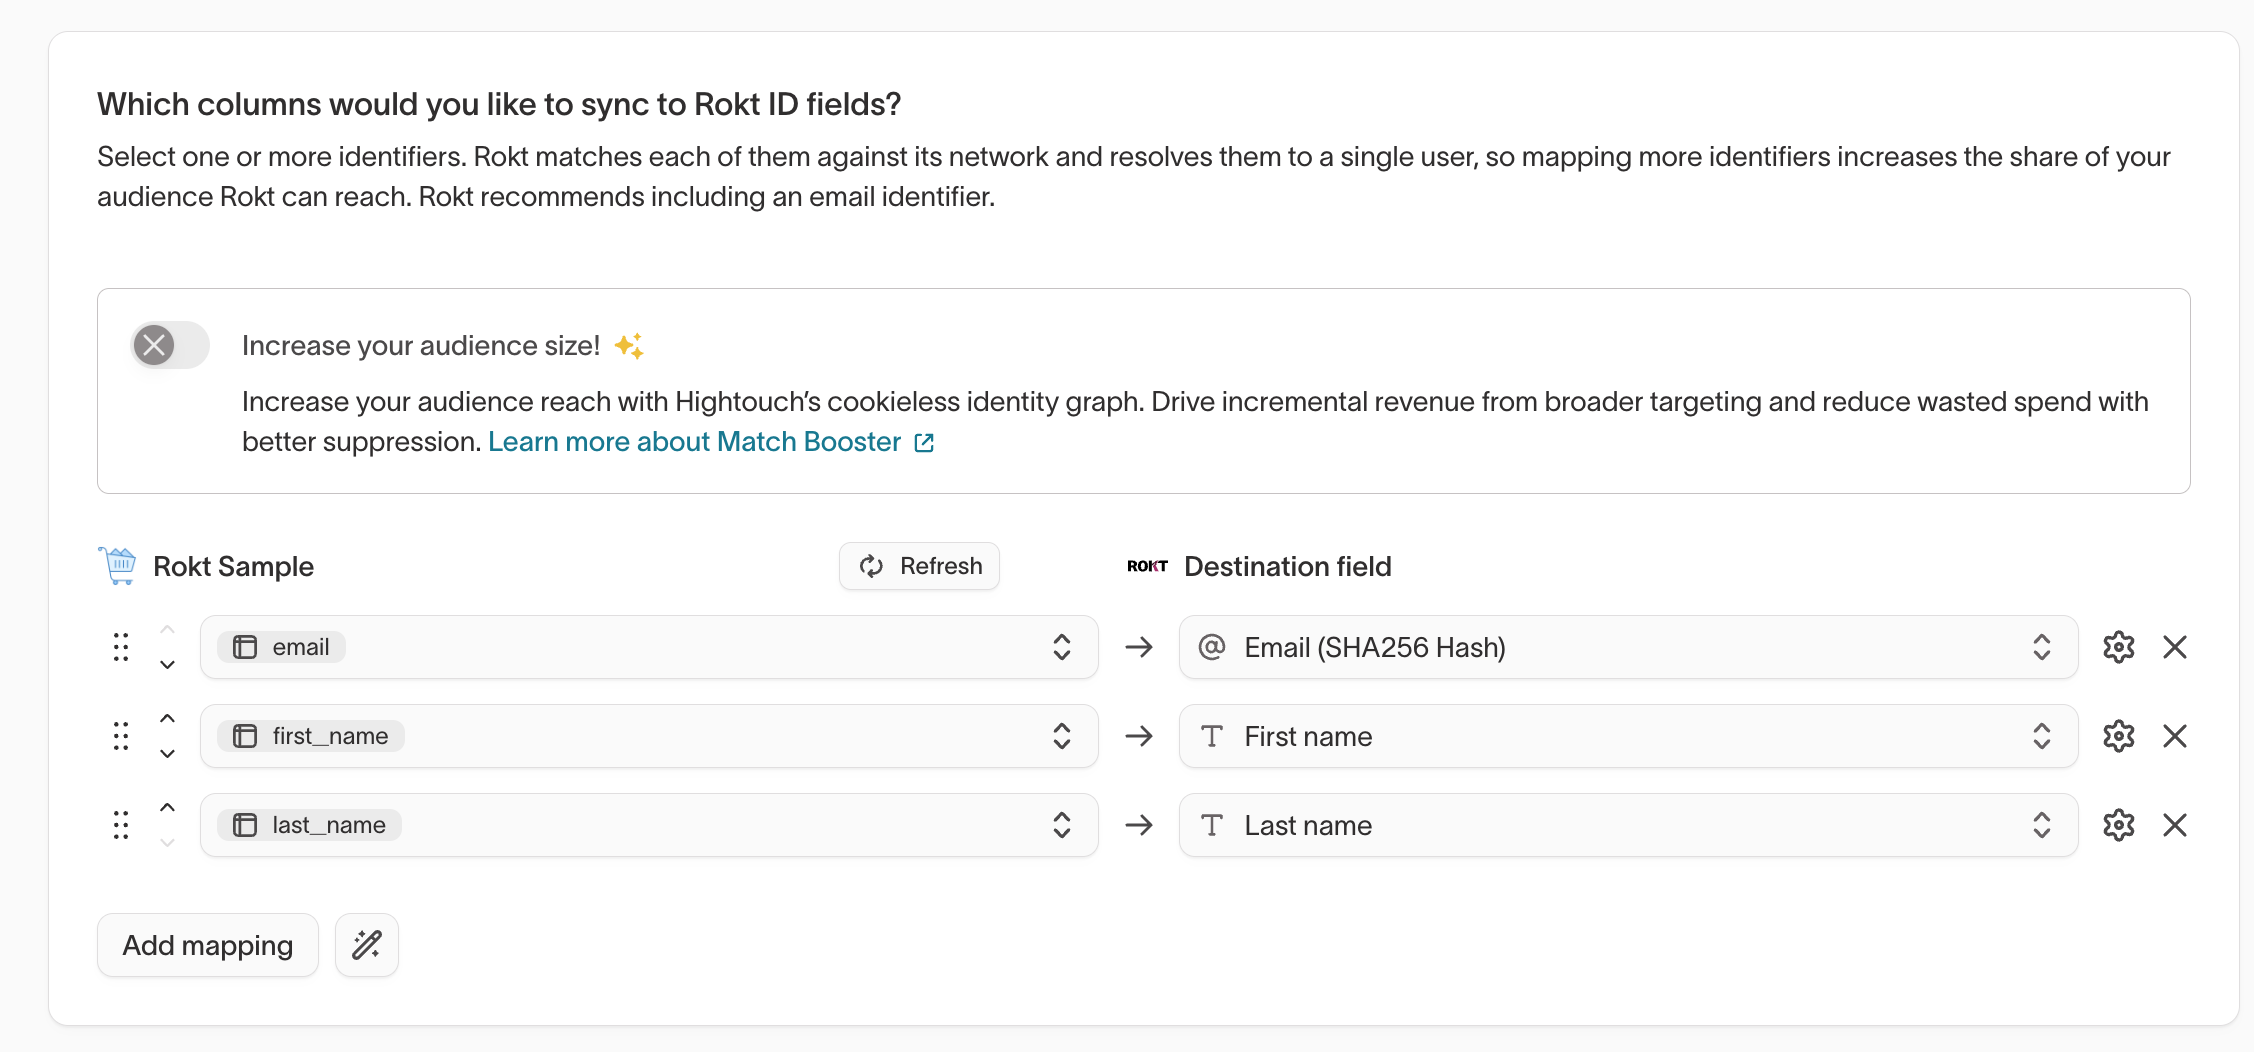Image resolution: width=2254 pixels, height=1052 pixels.
Task: Open Learn more about Match Booster link
Action: [711, 442]
